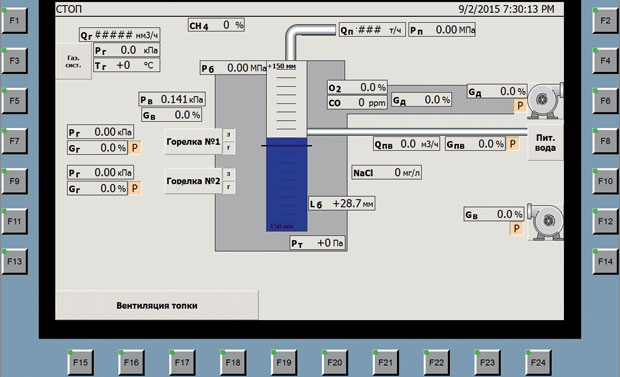
Task: Select the Qг ##### нм3/ч gas flow field
Action: pyautogui.click(x=120, y=35)
